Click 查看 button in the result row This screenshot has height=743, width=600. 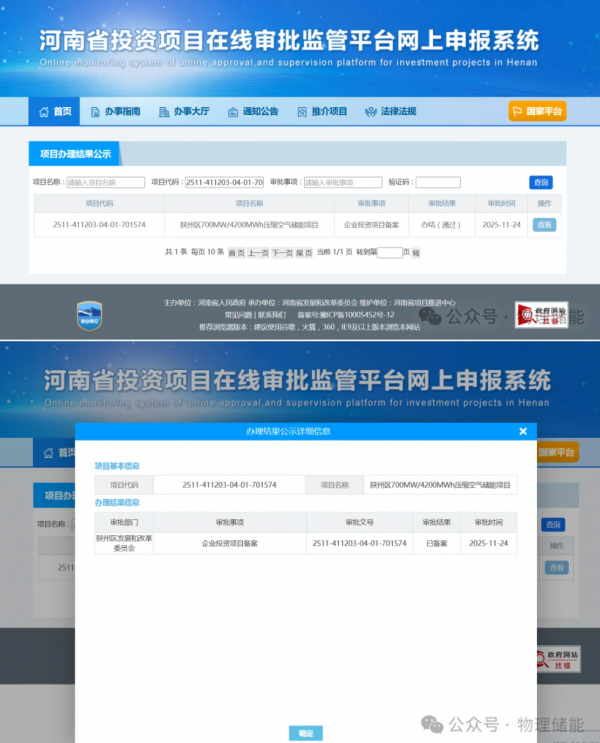tap(545, 225)
